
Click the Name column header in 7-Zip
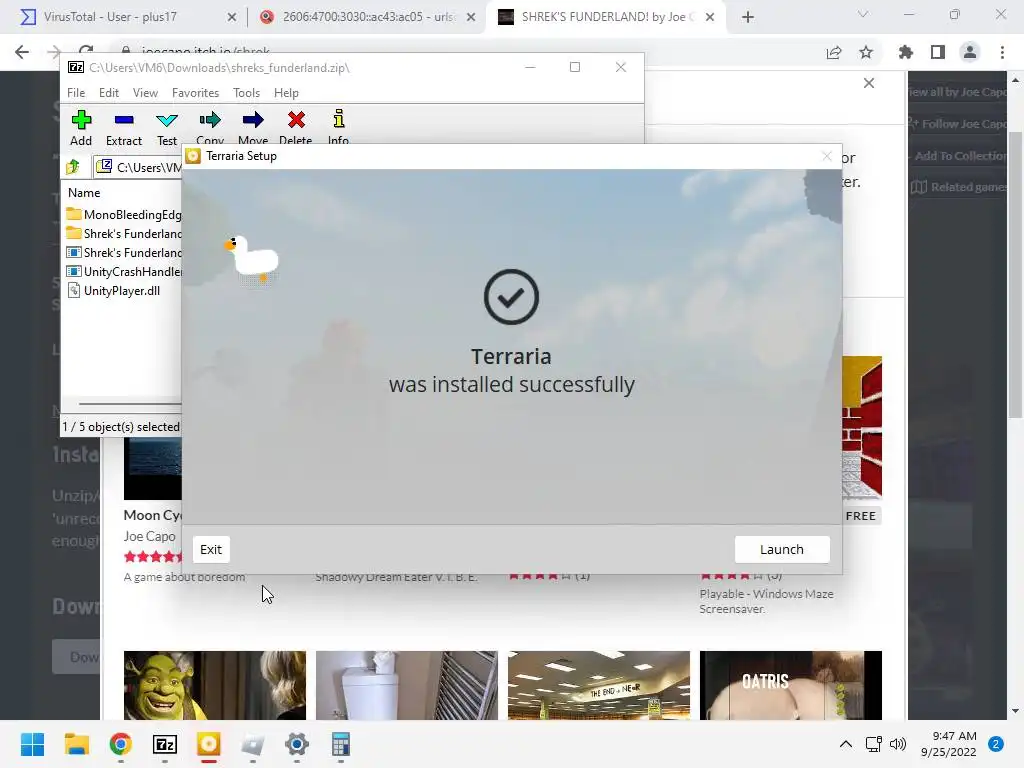coord(84,193)
